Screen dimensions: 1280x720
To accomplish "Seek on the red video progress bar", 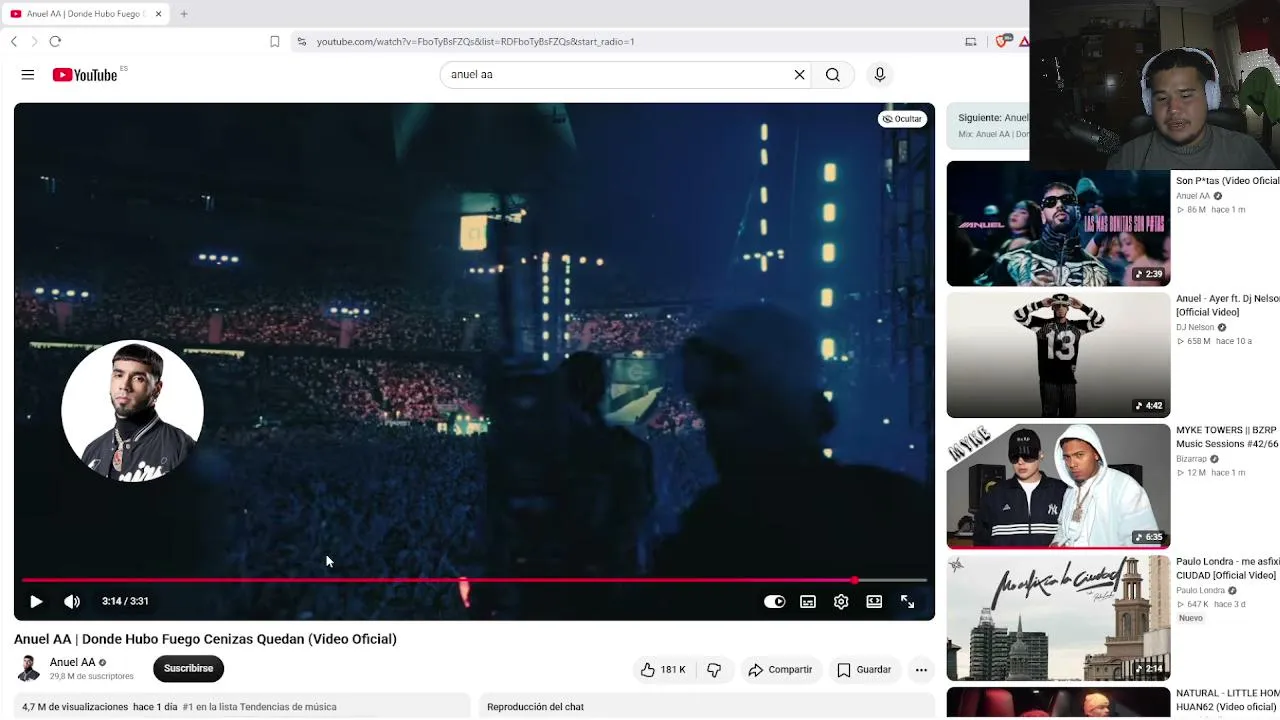I will [474, 580].
